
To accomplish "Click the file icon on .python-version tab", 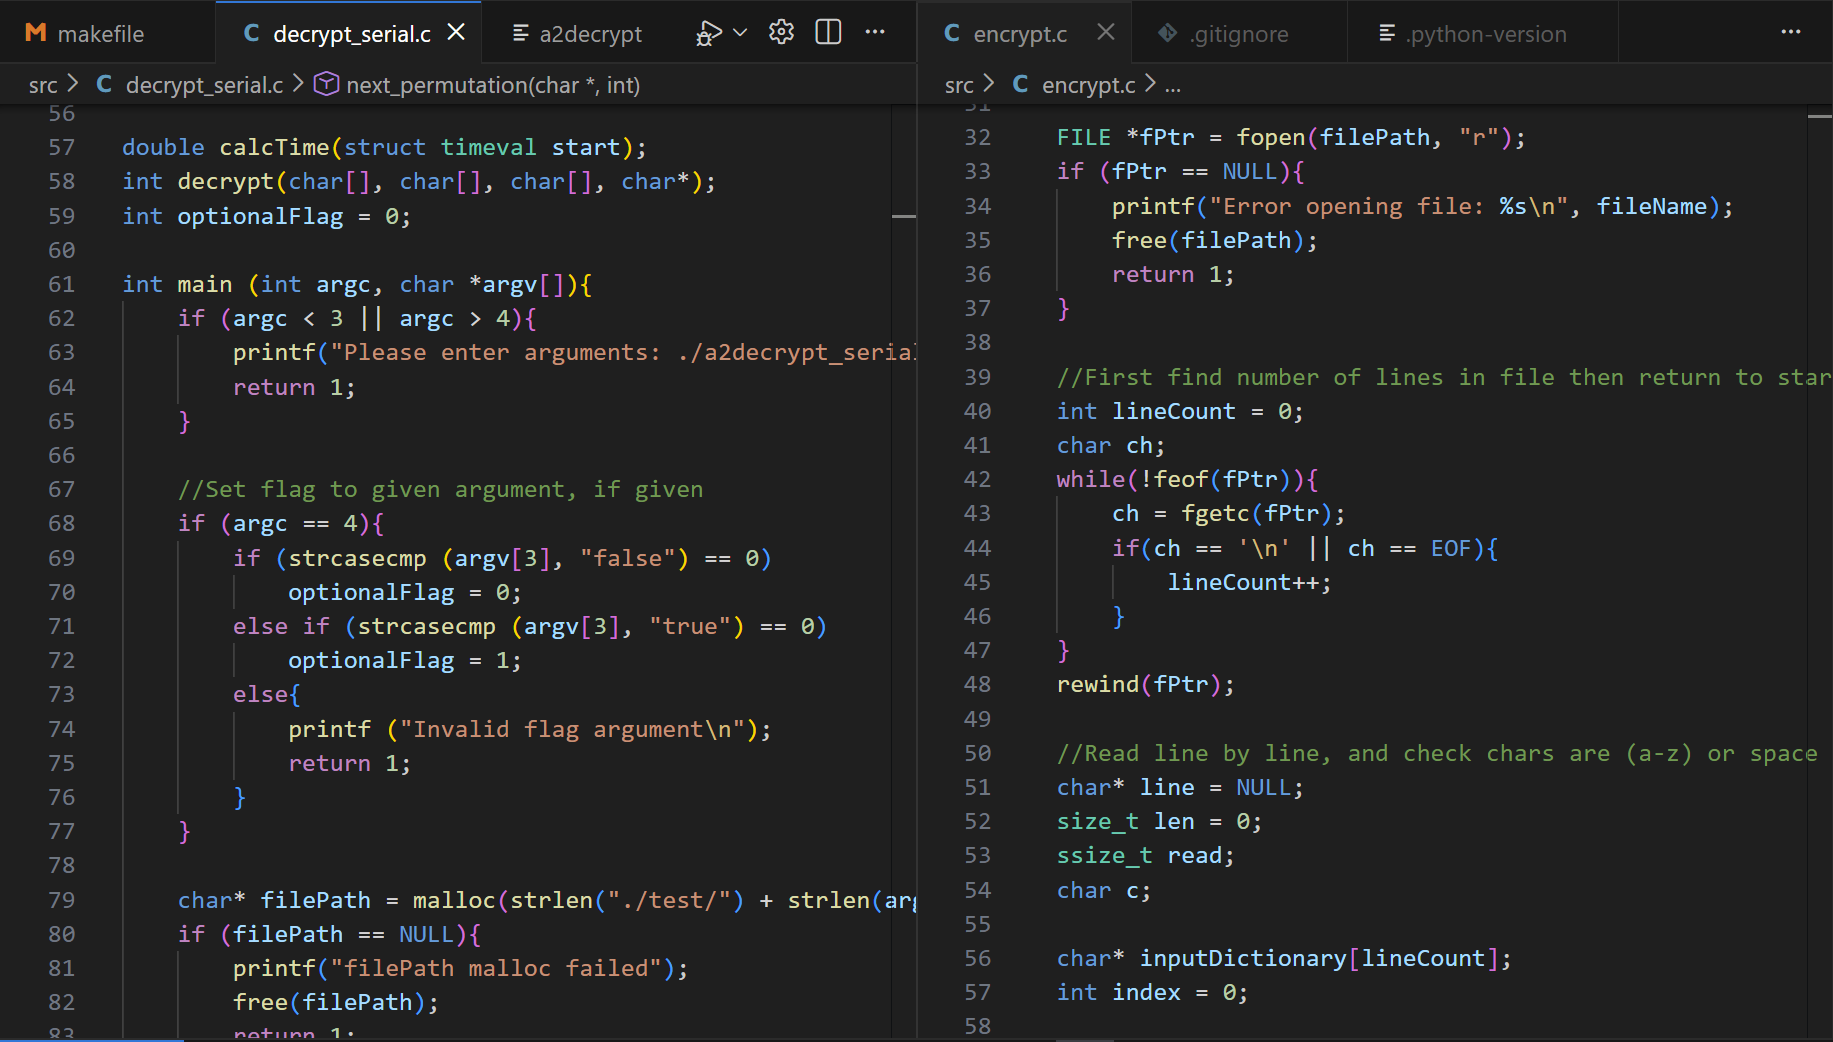I will 1385,33.
